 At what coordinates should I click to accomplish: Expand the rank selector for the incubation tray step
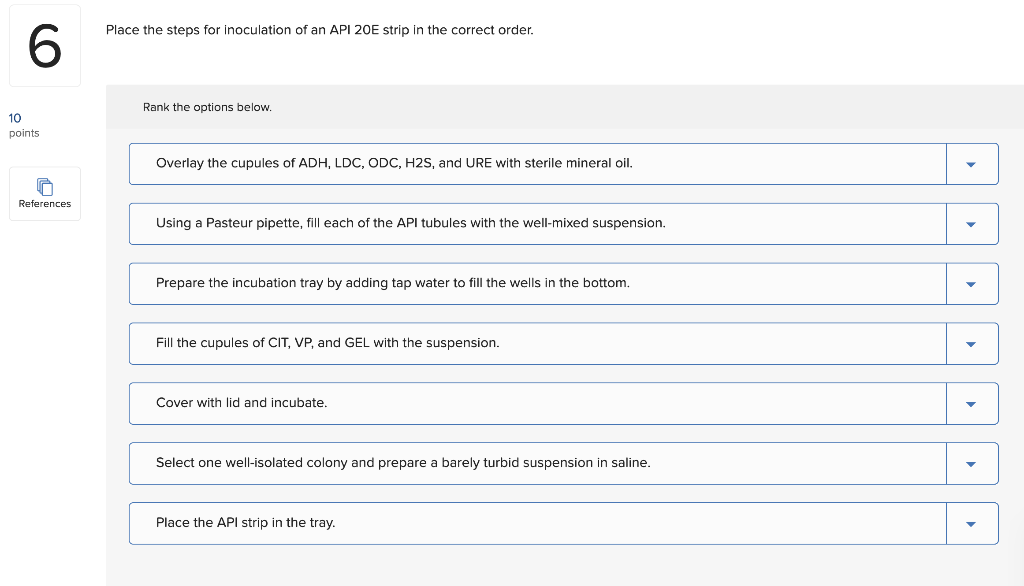click(x=971, y=283)
